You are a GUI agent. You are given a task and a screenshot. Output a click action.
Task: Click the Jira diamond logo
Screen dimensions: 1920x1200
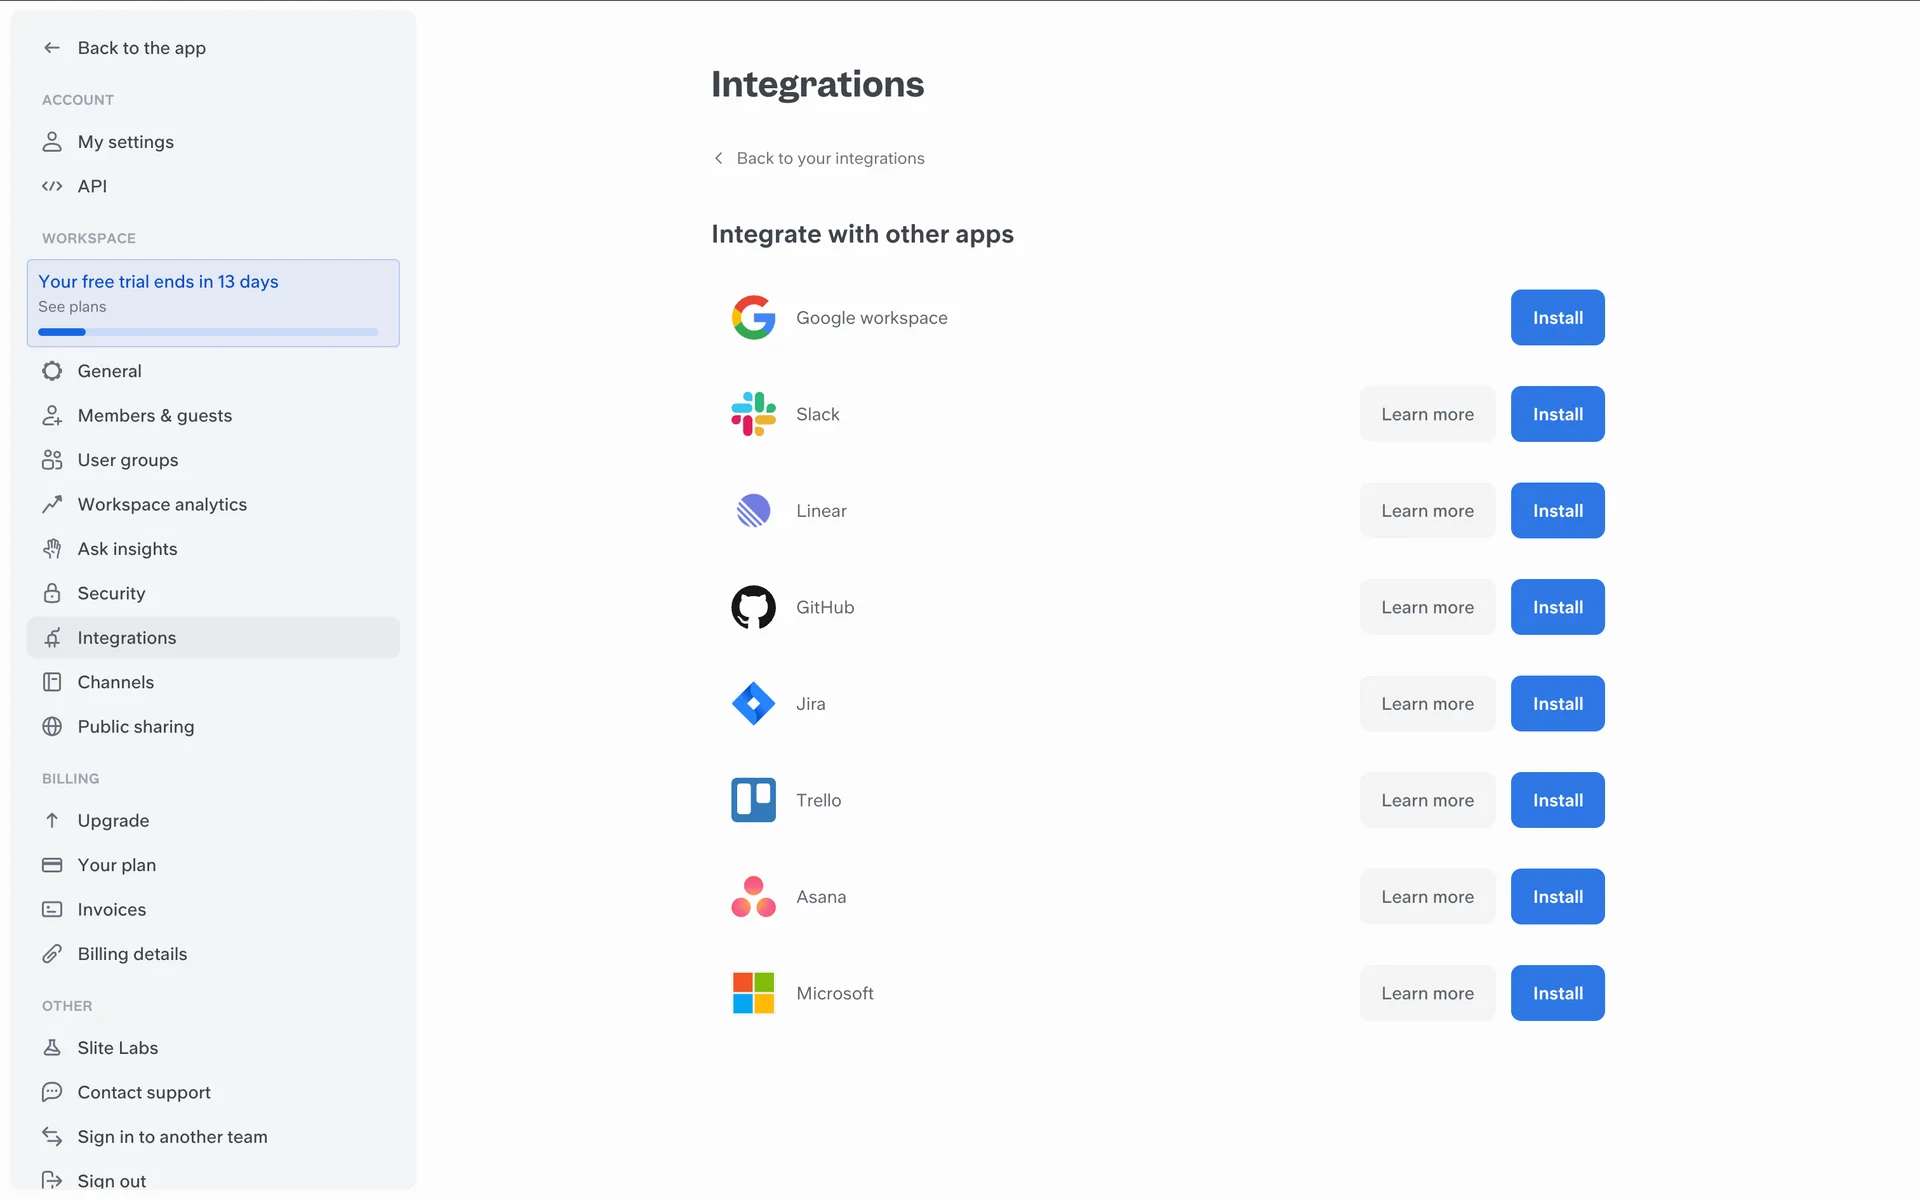(753, 704)
